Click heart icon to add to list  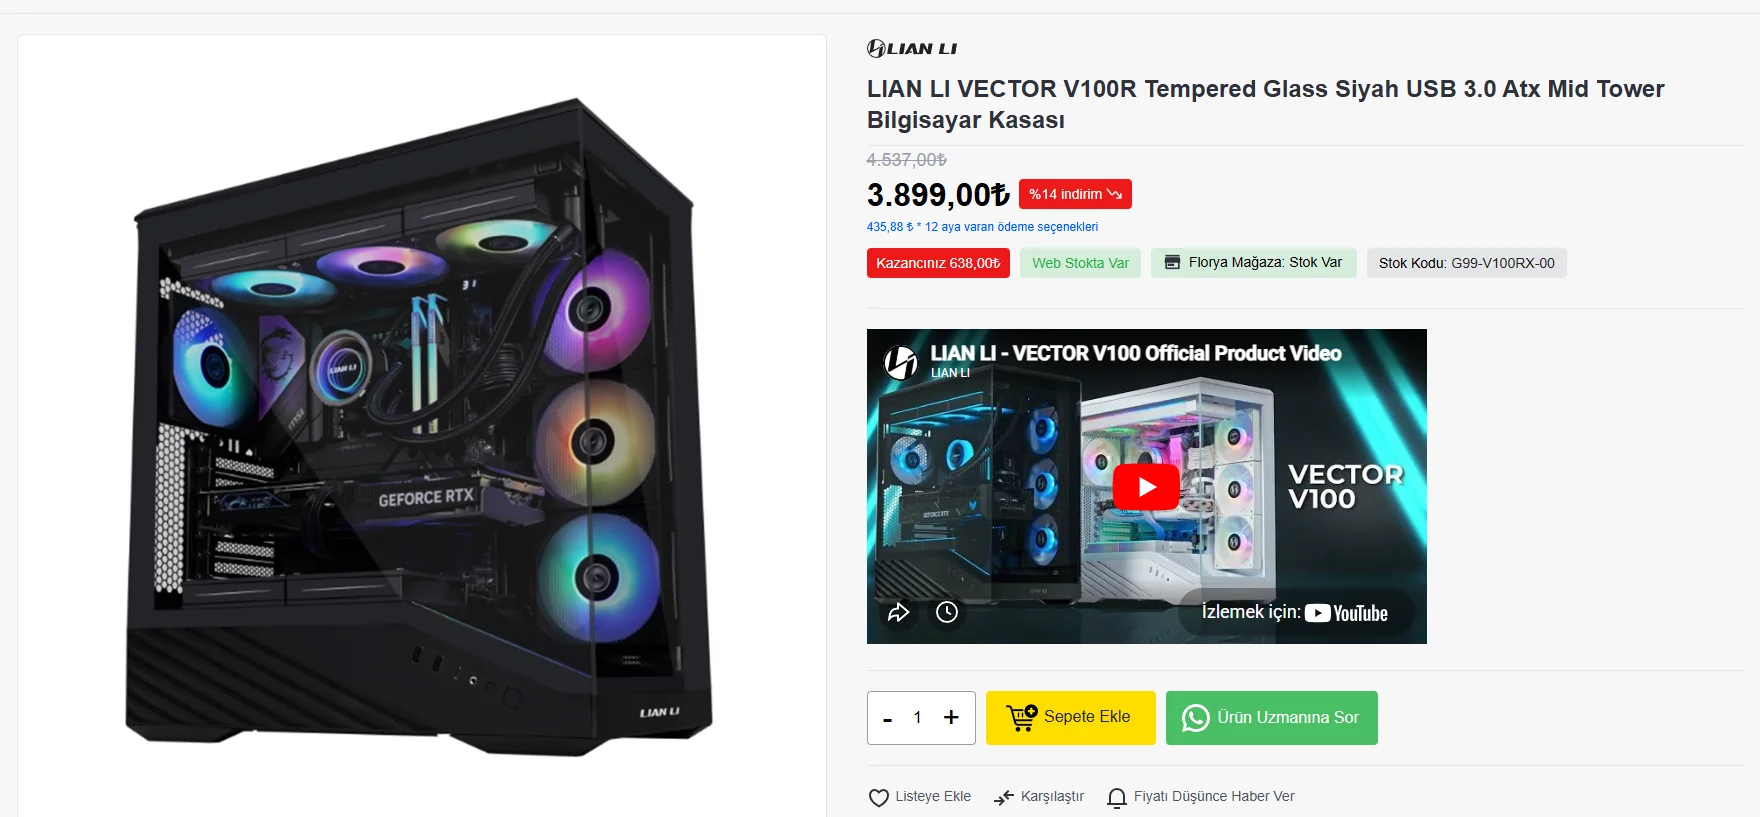(x=878, y=797)
